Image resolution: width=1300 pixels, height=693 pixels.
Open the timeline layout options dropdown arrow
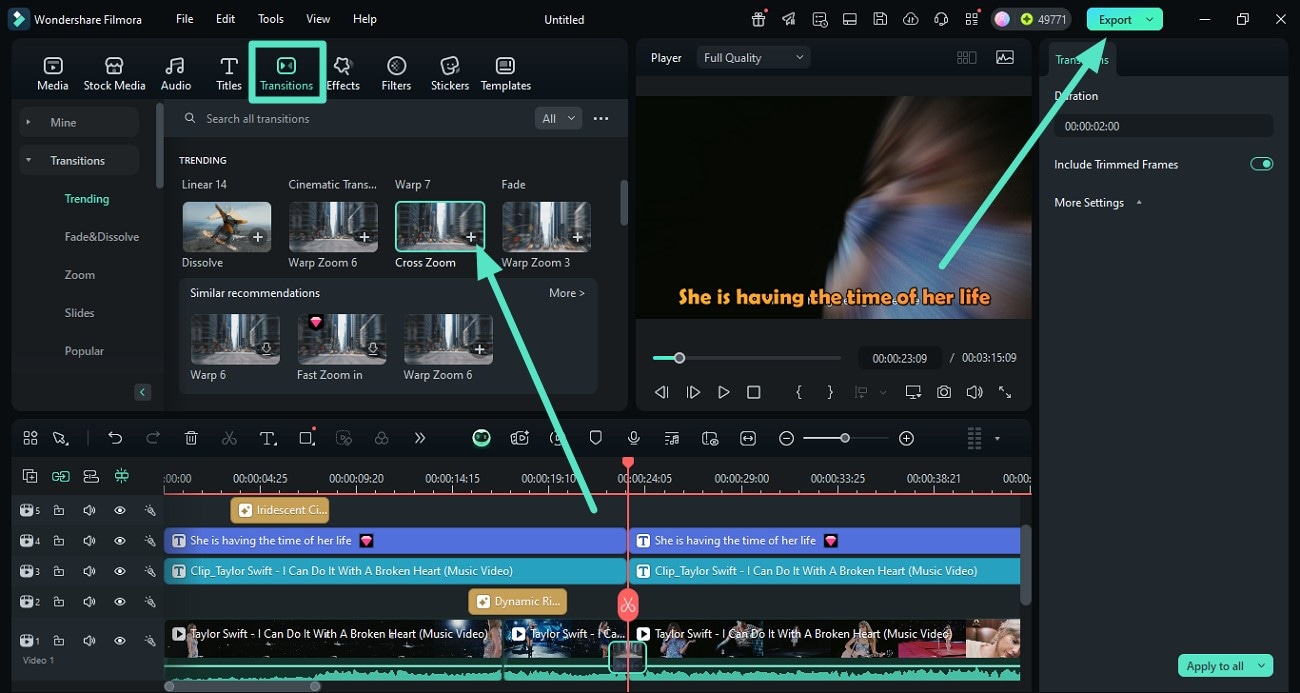click(997, 438)
